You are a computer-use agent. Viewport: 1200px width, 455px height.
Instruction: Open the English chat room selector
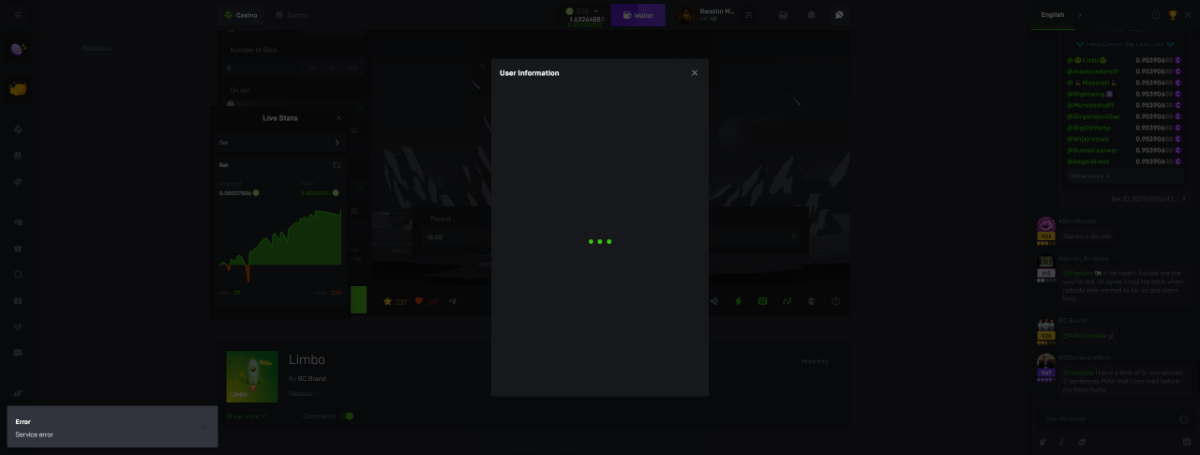coord(1053,15)
